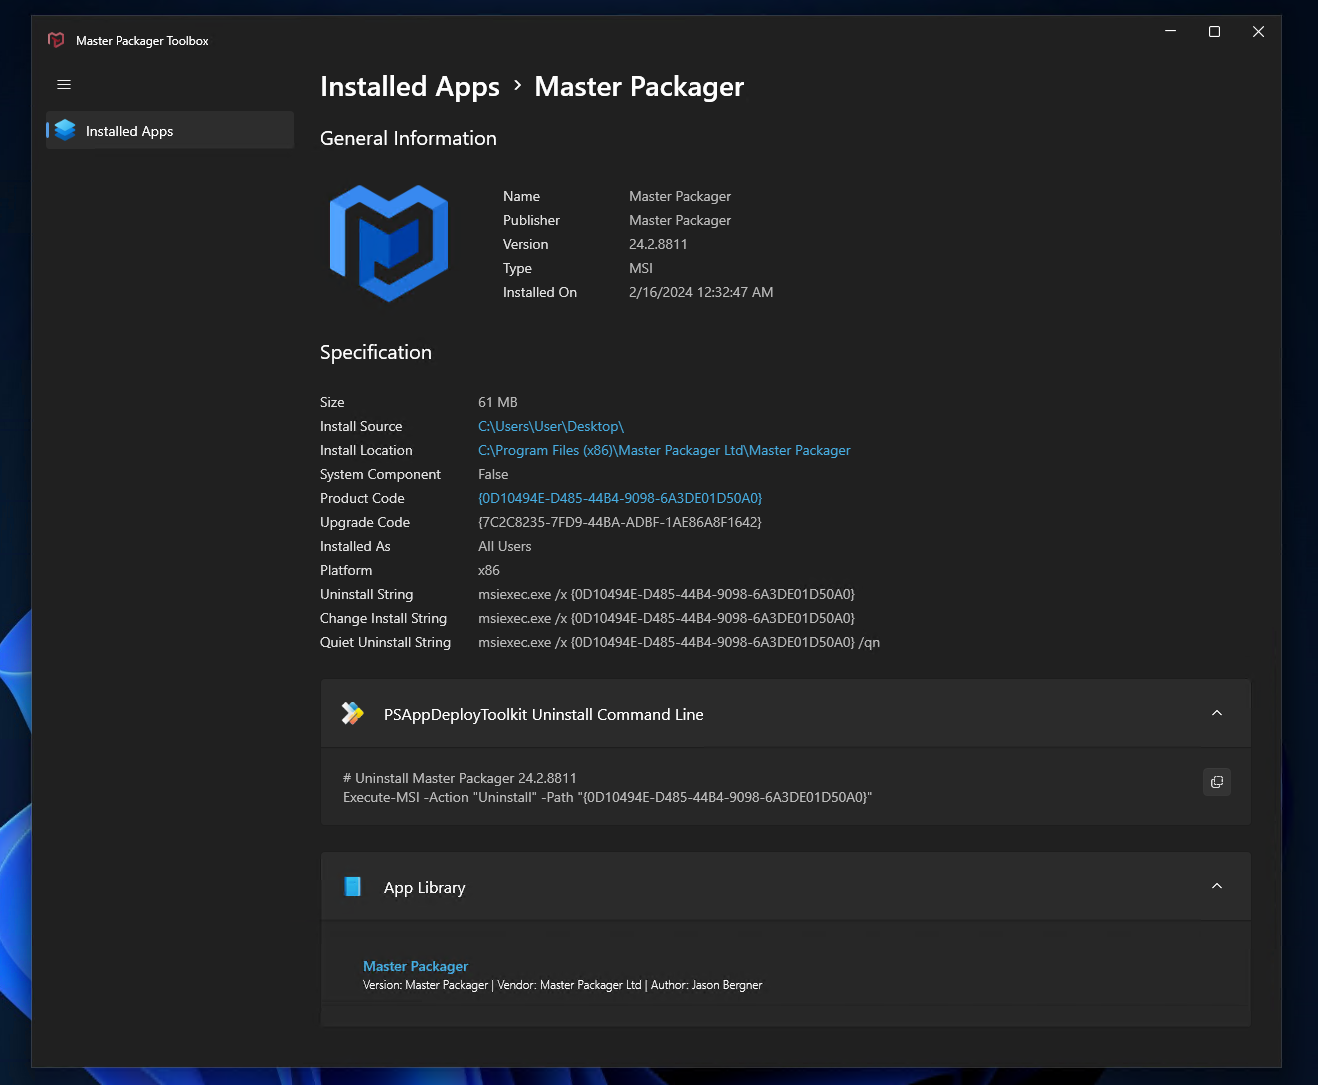The image size is (1318, 1085).
Task: Click the Uninstall String msiexec value
Action: [666, 594]
